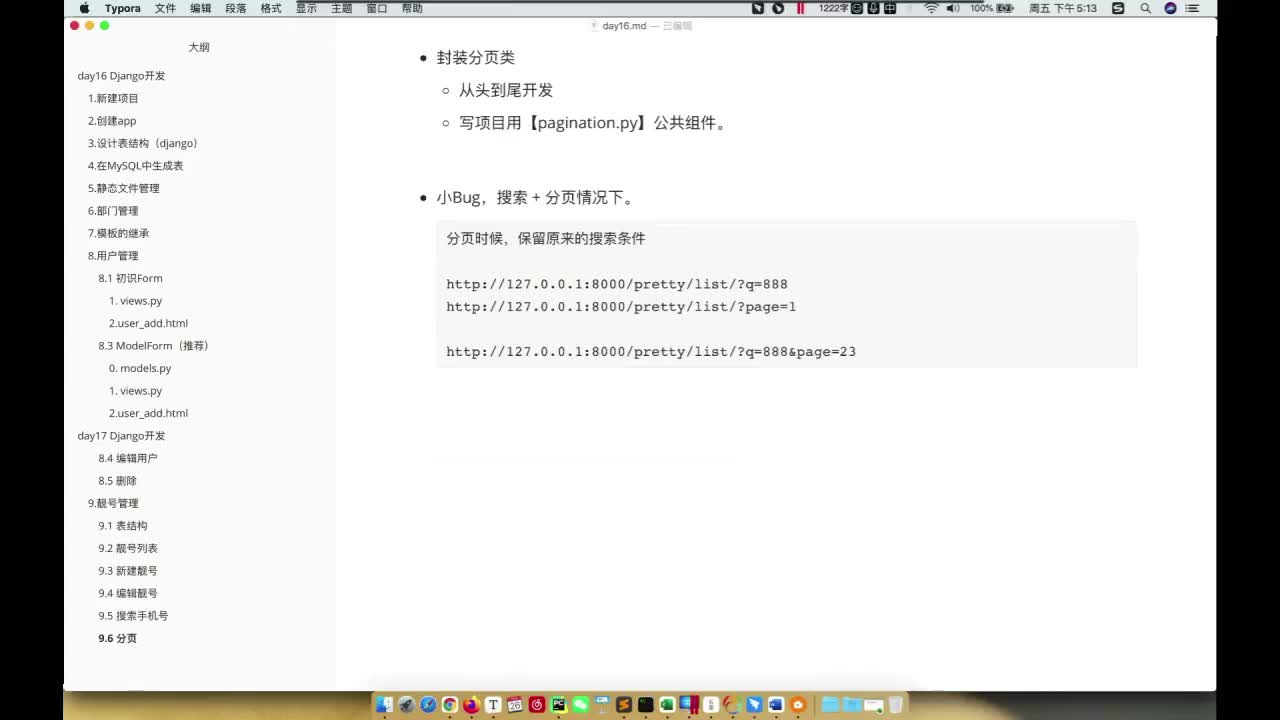
Task: Navigate to outline item 9.2 靓号列表
Action: [128, 548]
